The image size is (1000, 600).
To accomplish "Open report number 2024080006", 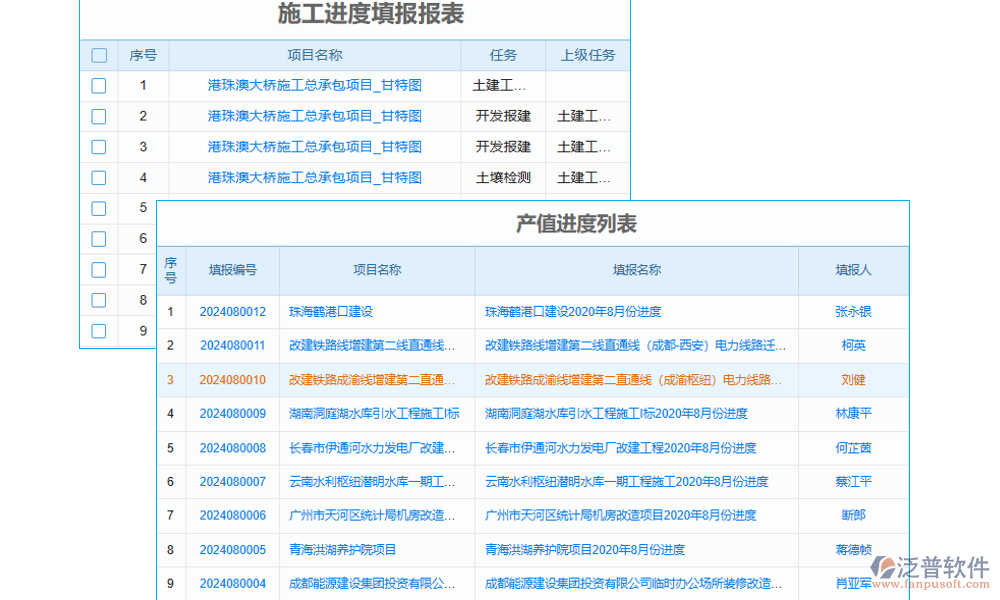I will point(233,515).
